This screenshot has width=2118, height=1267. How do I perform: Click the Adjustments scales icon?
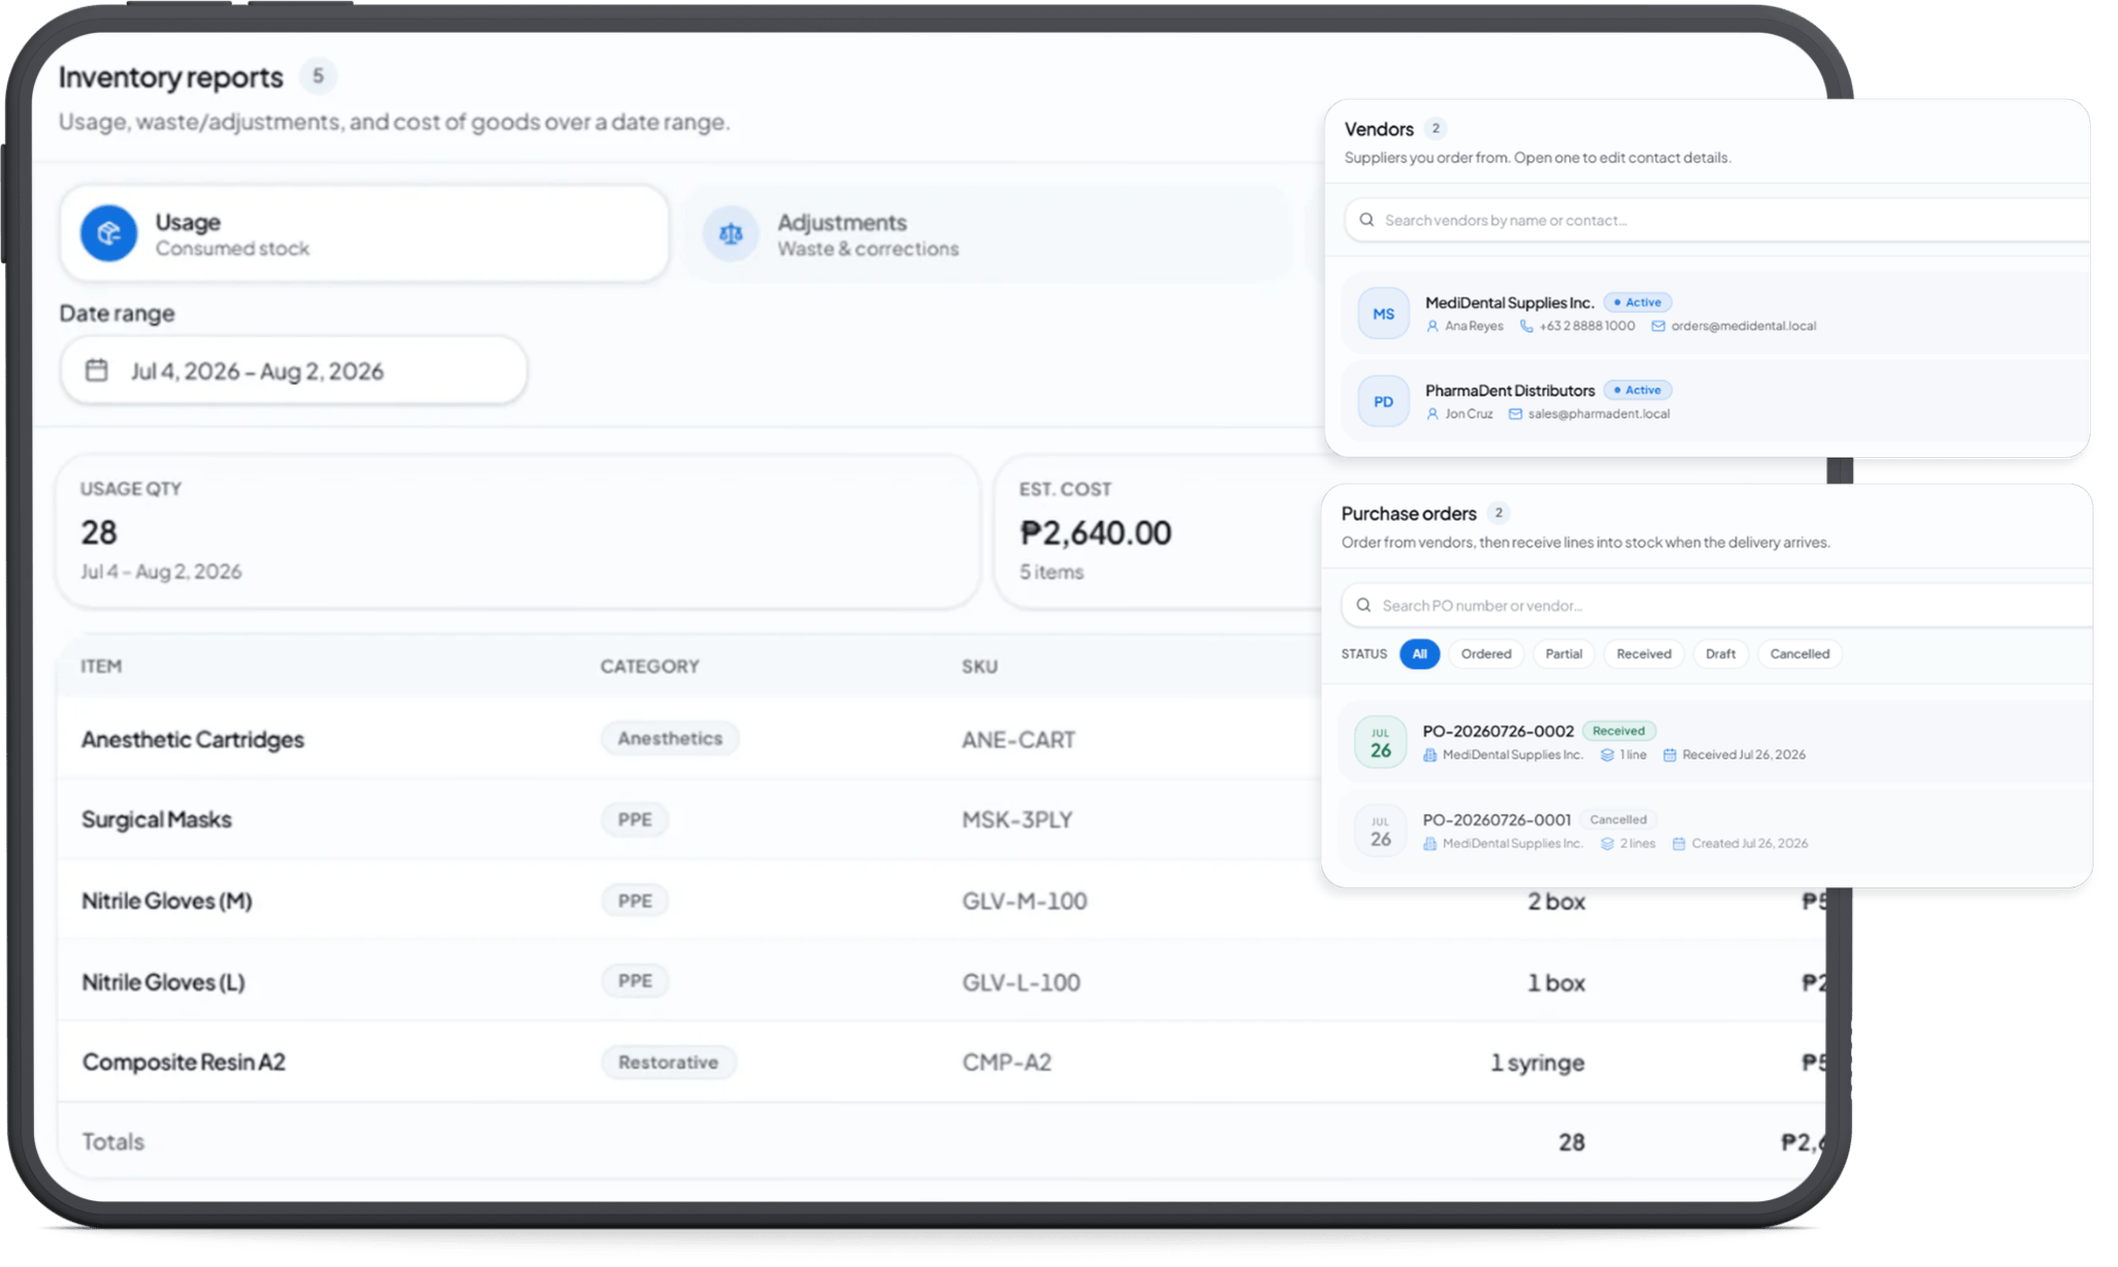click(731, 233)
